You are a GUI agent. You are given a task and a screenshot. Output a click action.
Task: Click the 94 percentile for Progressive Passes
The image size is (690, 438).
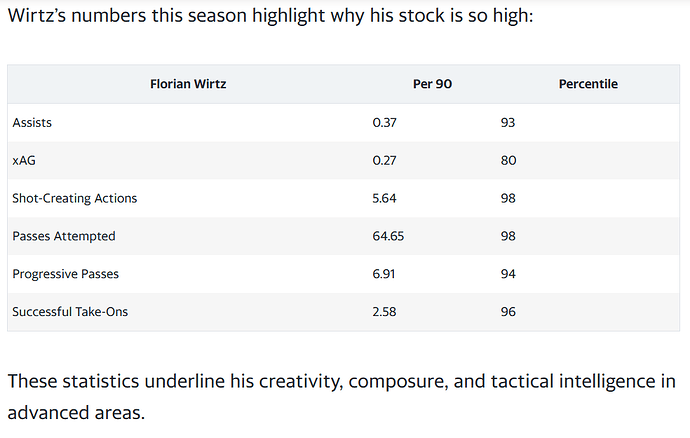tap(508, 274)
